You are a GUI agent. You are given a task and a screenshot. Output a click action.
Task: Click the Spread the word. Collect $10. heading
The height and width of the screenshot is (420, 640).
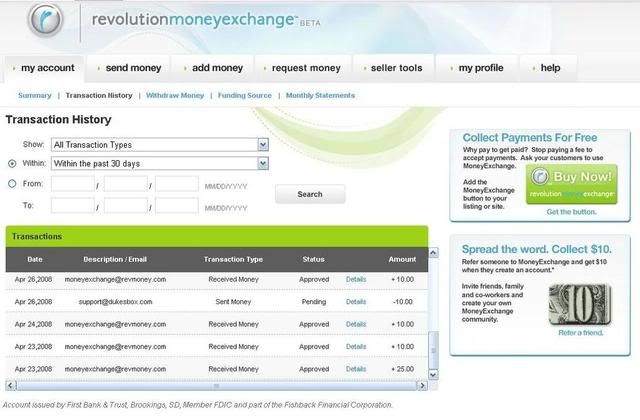pos(536,249)
